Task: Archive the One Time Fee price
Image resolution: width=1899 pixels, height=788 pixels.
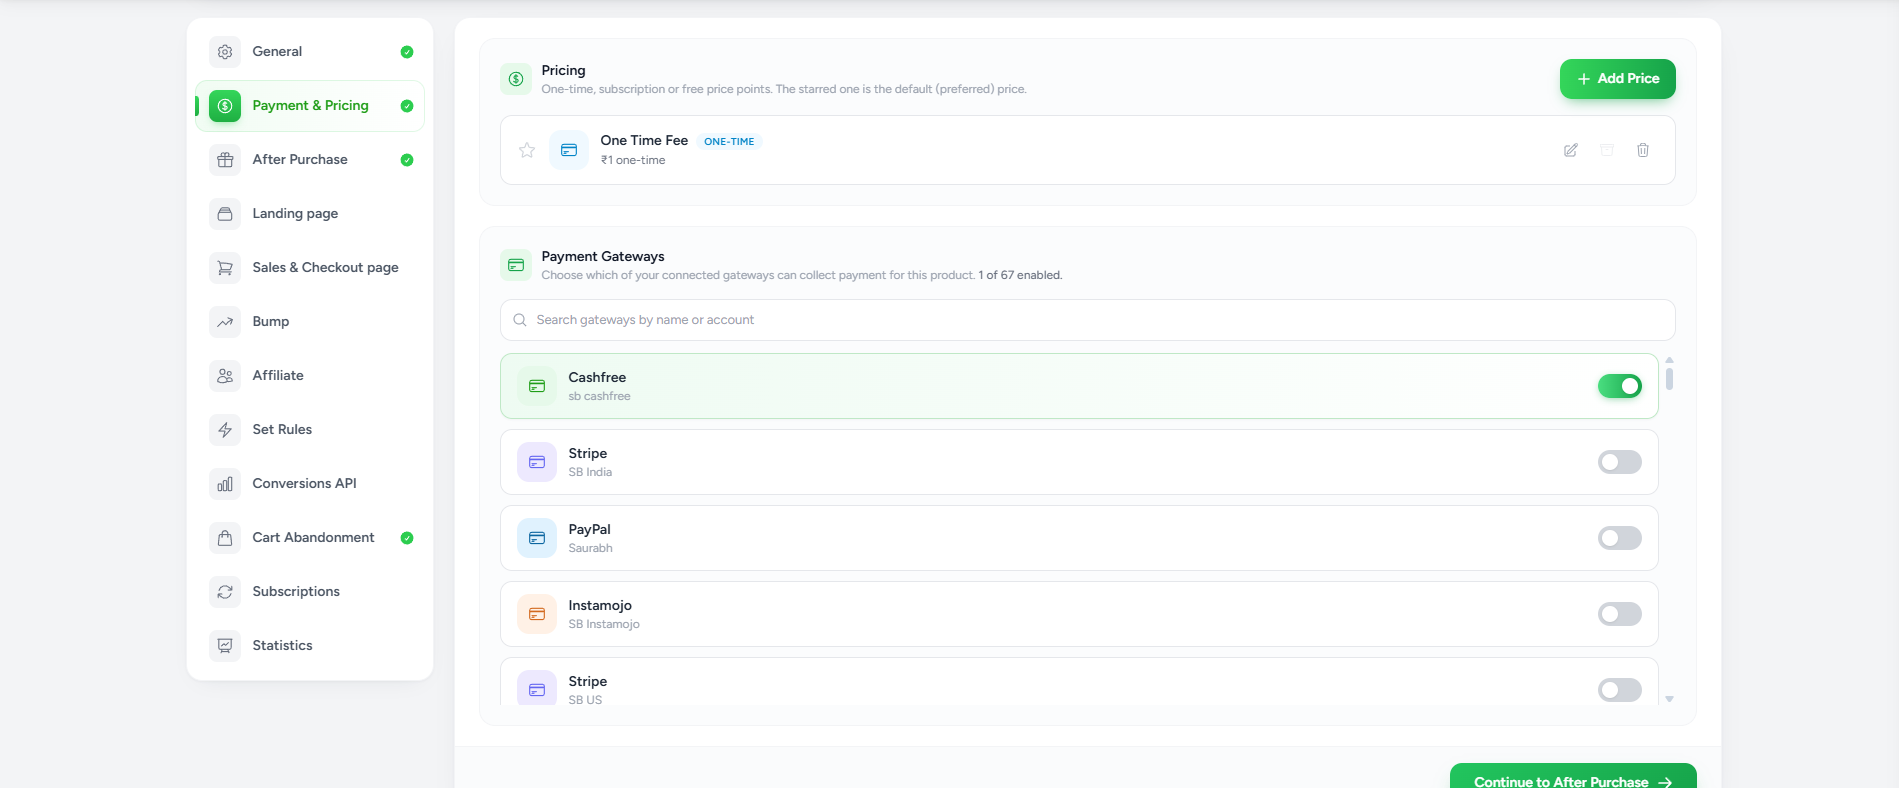Action: point(1607,150)
